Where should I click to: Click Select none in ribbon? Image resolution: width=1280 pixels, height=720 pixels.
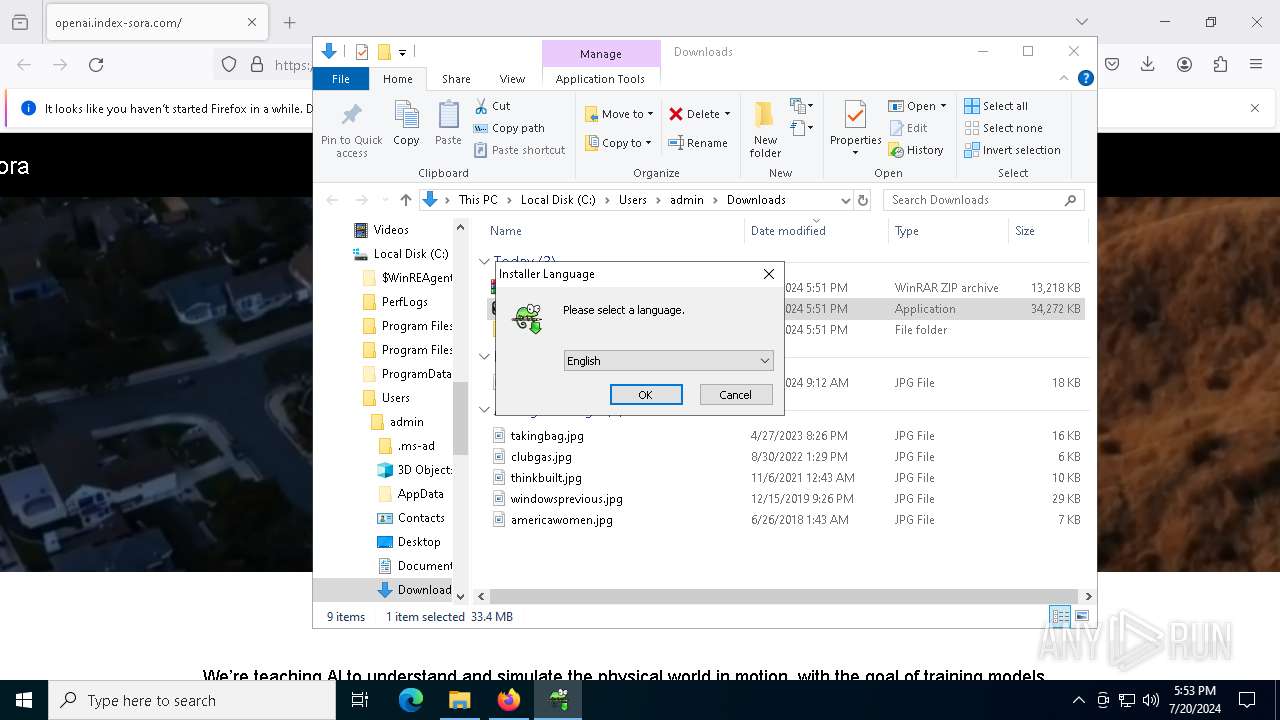point(1003,128)
